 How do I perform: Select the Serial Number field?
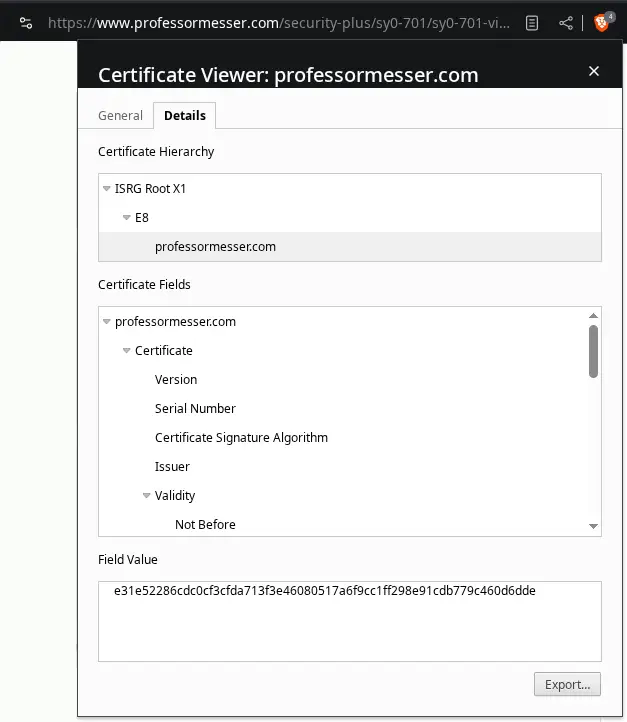(x=195, y=409)
